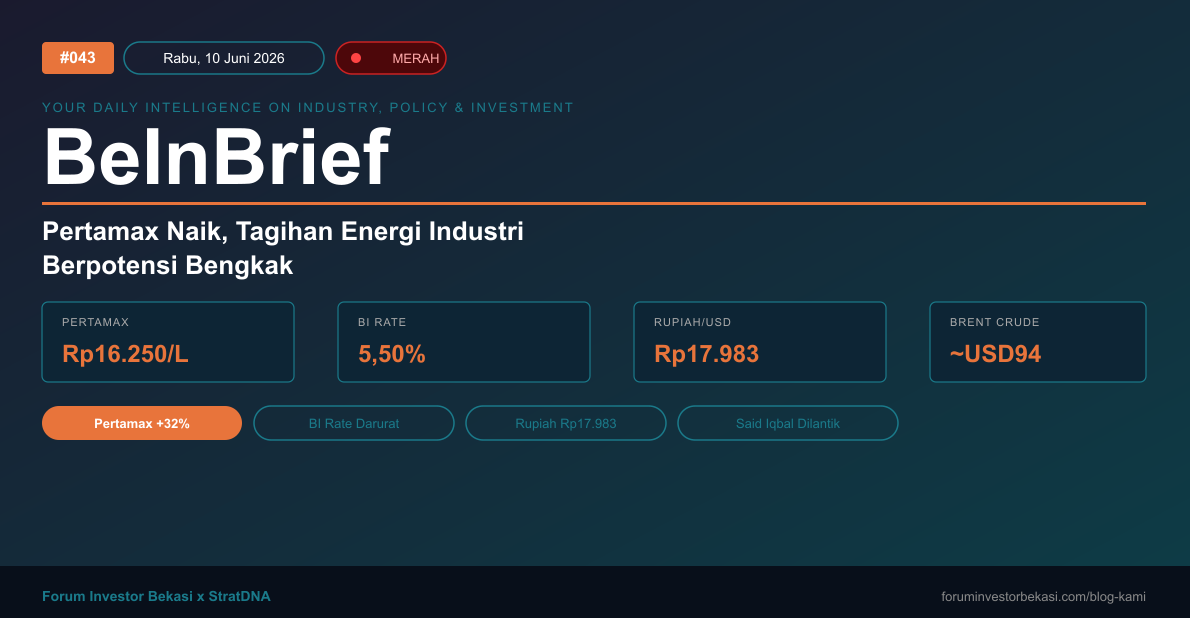Image resolution: width=1190 pixels, height=618 pixels.
Task: Click the Rp16.250/L value
Action: pos(125,354)
